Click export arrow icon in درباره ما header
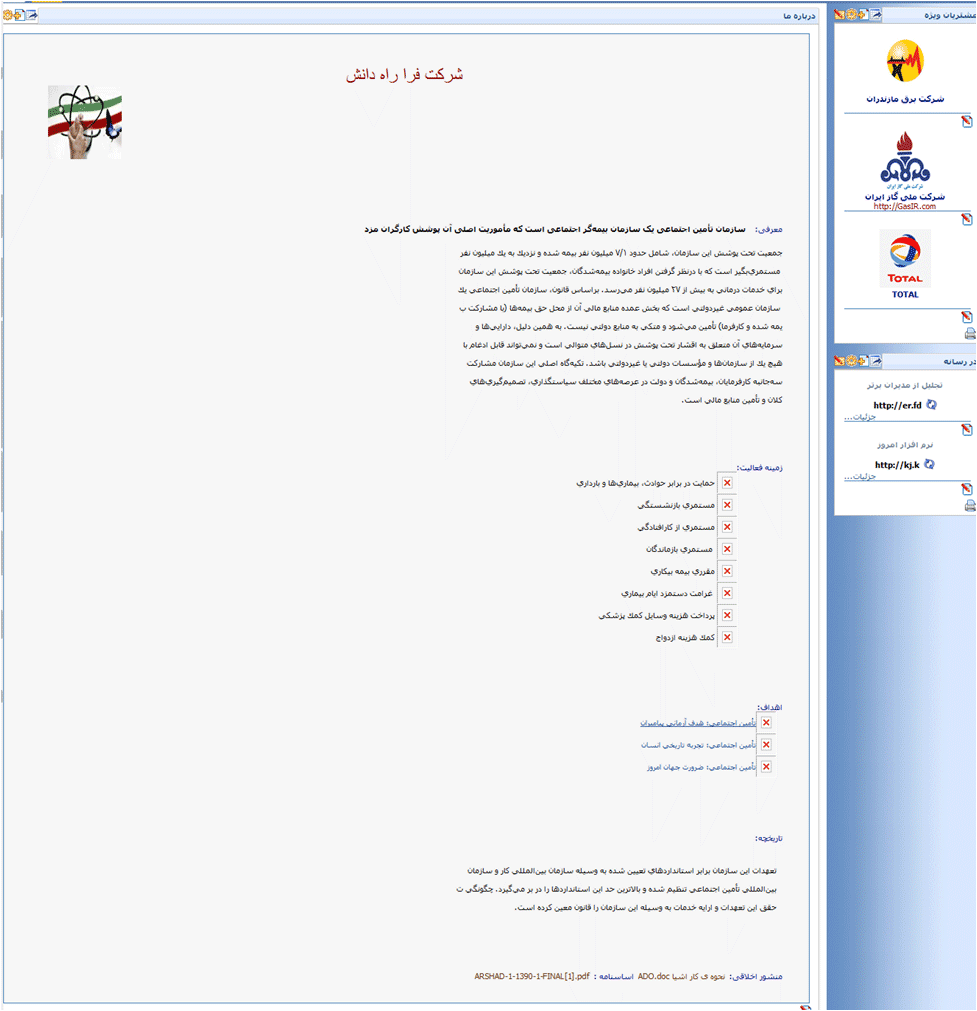Image resolution: width=977 pixels, height=1011 pixels. click(x=31, y=14)
